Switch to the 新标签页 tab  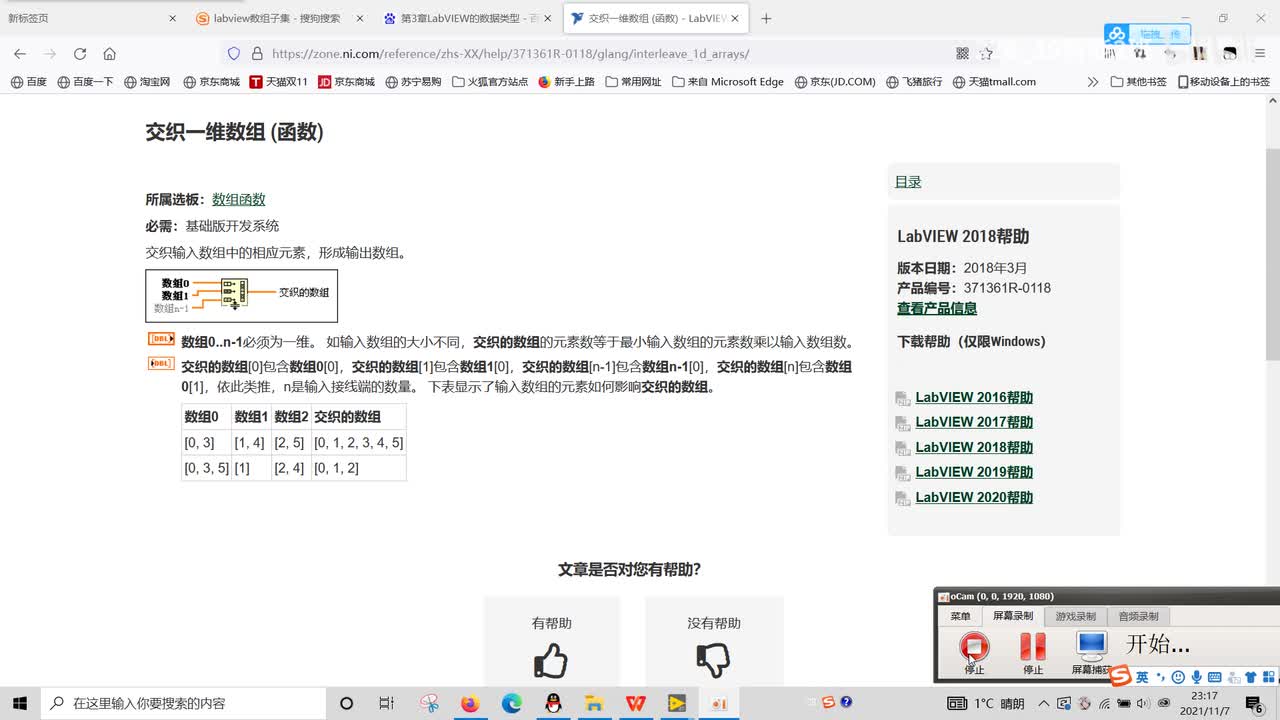point(92,18)
